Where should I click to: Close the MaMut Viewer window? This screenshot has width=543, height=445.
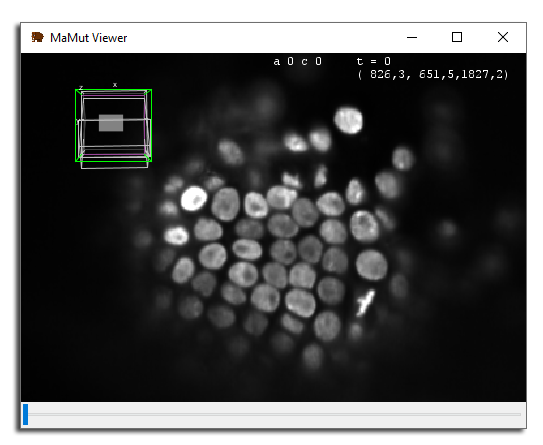(503, 37)
